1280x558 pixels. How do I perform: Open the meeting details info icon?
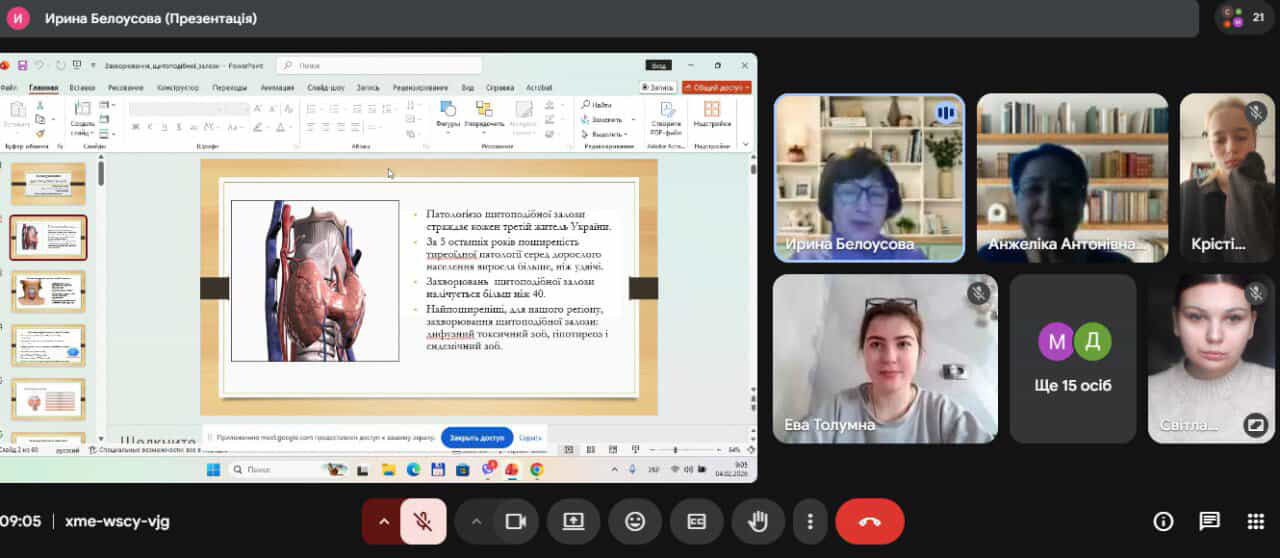tap(1163, 521)
